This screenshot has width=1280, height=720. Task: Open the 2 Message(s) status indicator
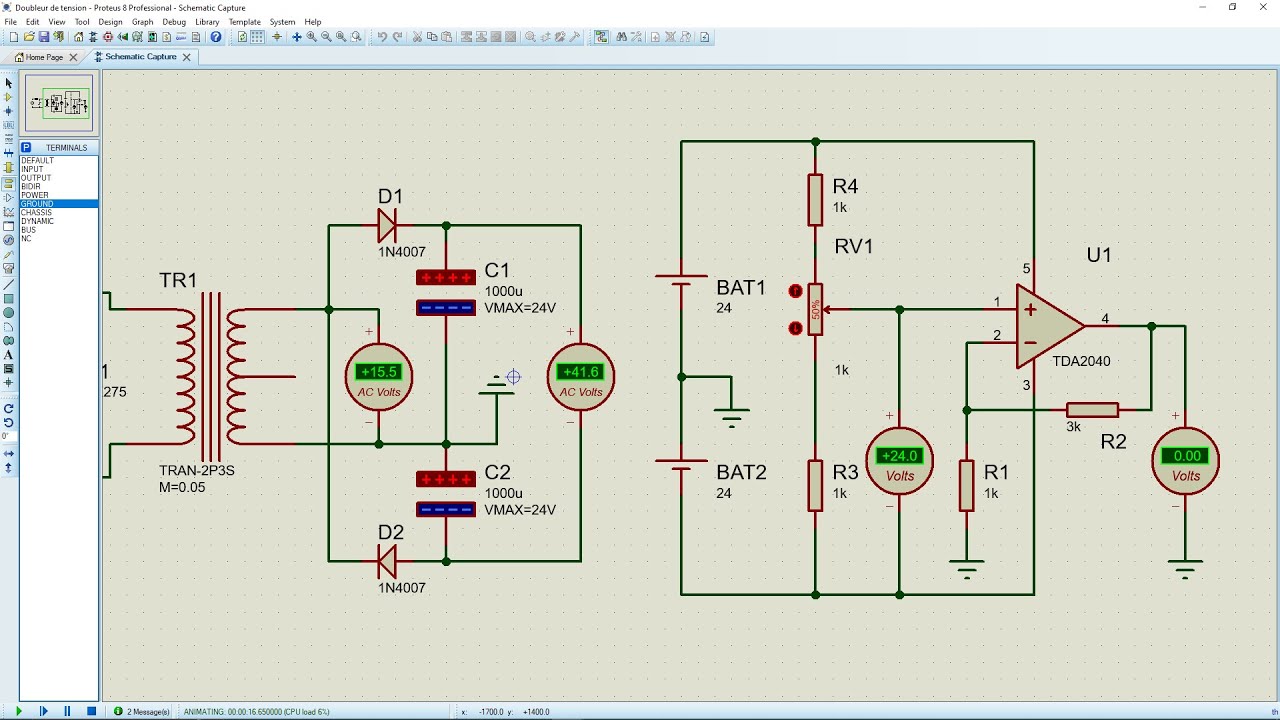pyautogui.click(x=142, y=711)
